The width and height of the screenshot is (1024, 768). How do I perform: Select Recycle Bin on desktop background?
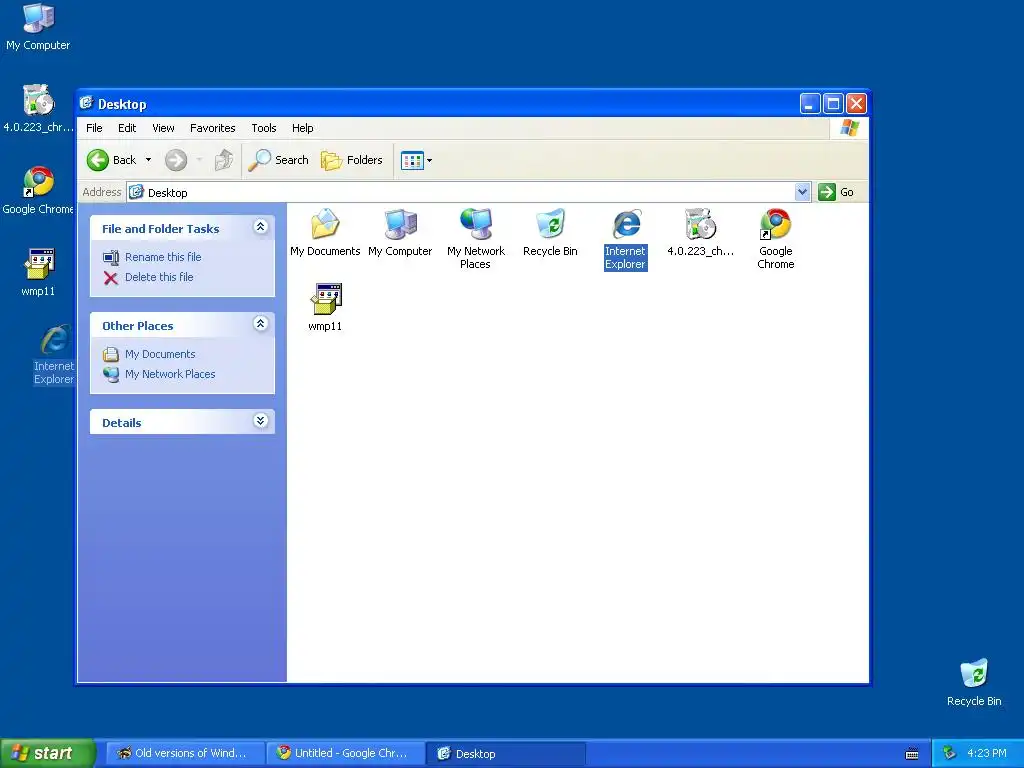tap(974, 682)
